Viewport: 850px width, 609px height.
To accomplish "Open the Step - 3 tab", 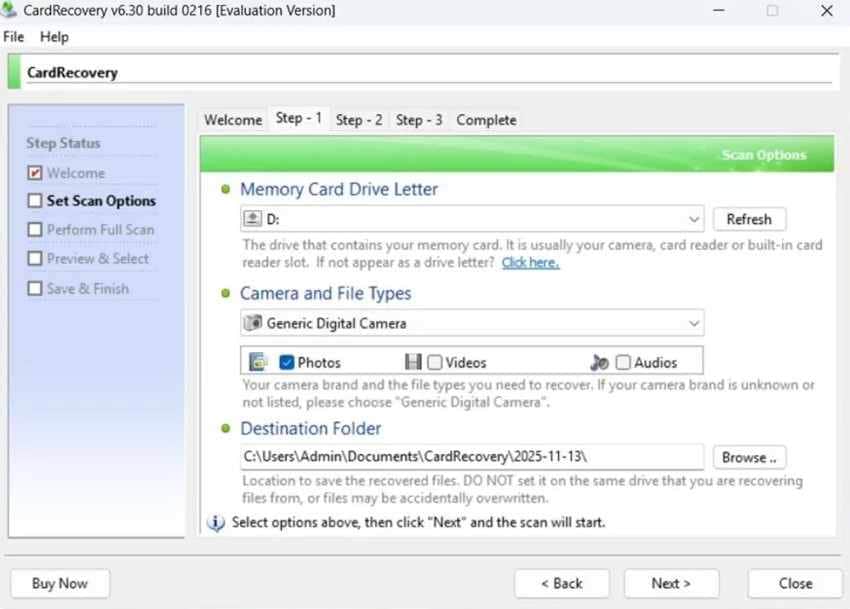I will click(419, 120).
